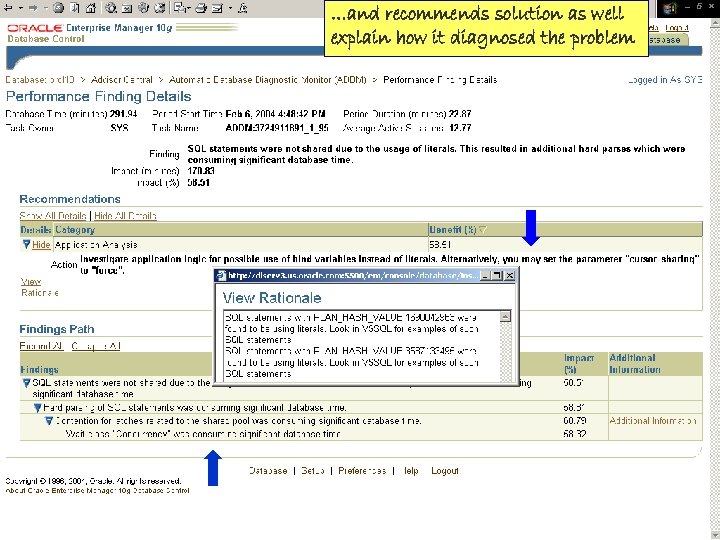Image resolution: width=720 pixels, height=540 pixels.
Task: Maximize the View Rationale popup window
Action: pos(497,276)
